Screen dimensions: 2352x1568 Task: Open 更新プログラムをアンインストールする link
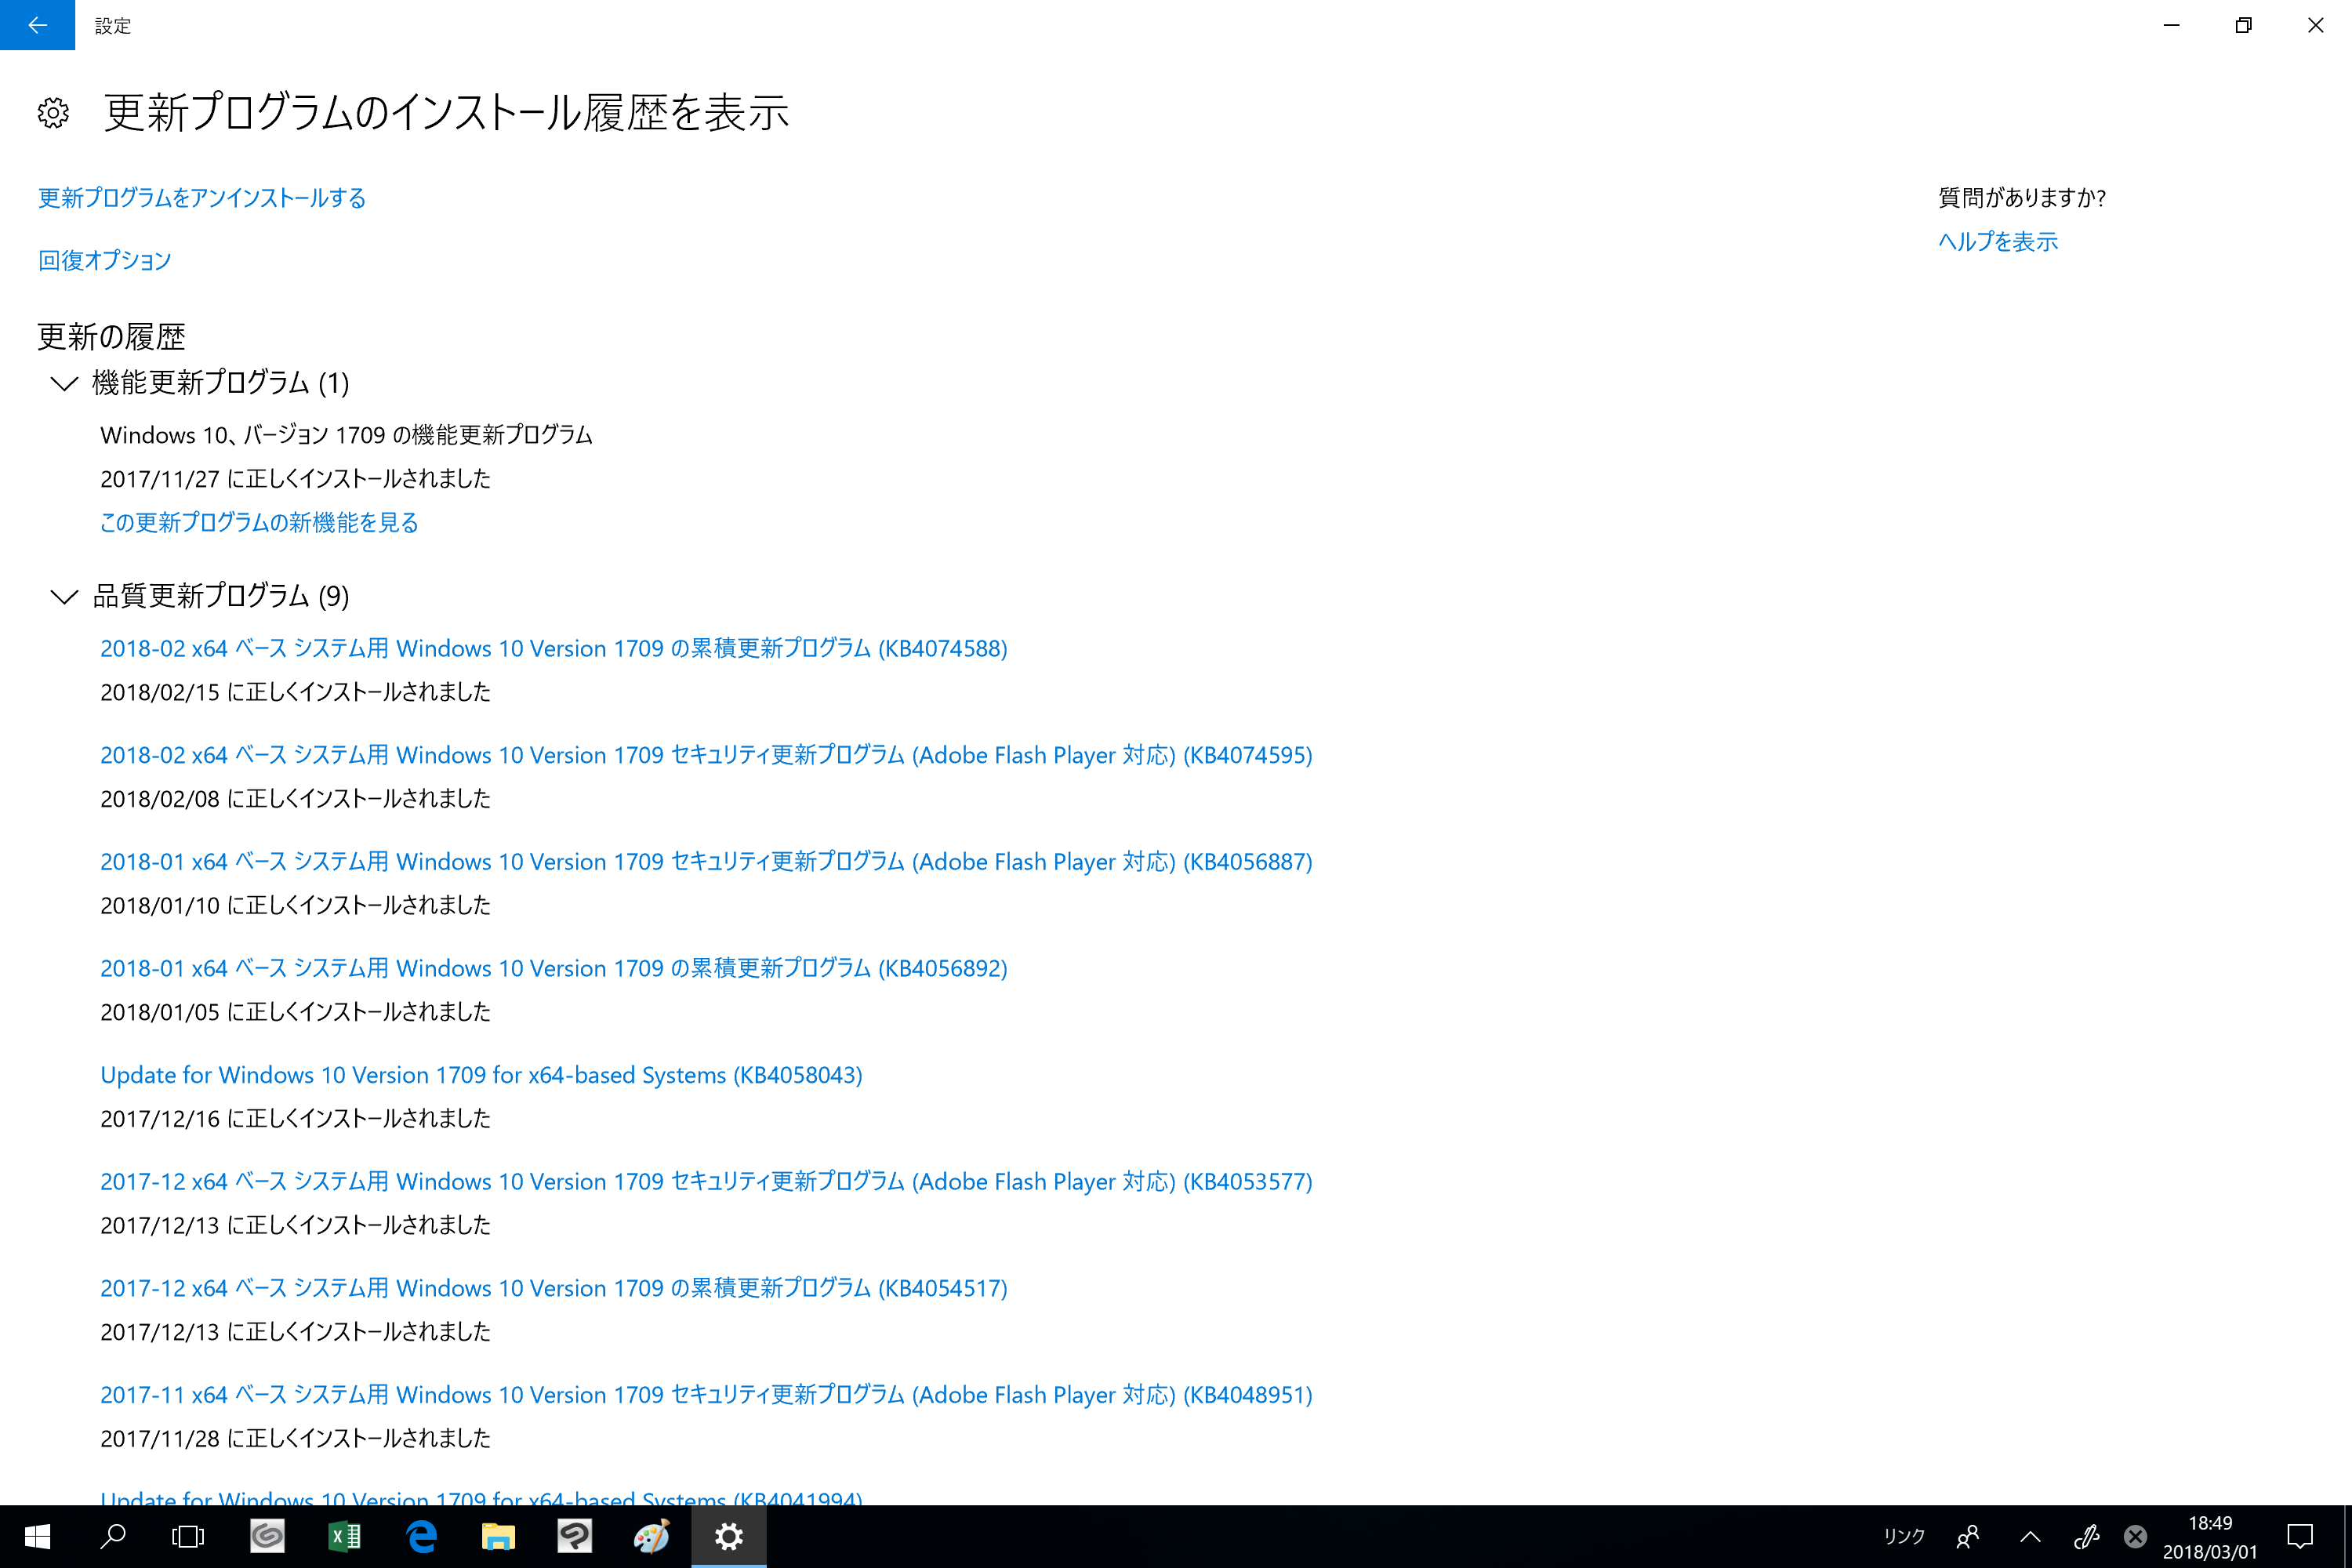coord(202,198)
